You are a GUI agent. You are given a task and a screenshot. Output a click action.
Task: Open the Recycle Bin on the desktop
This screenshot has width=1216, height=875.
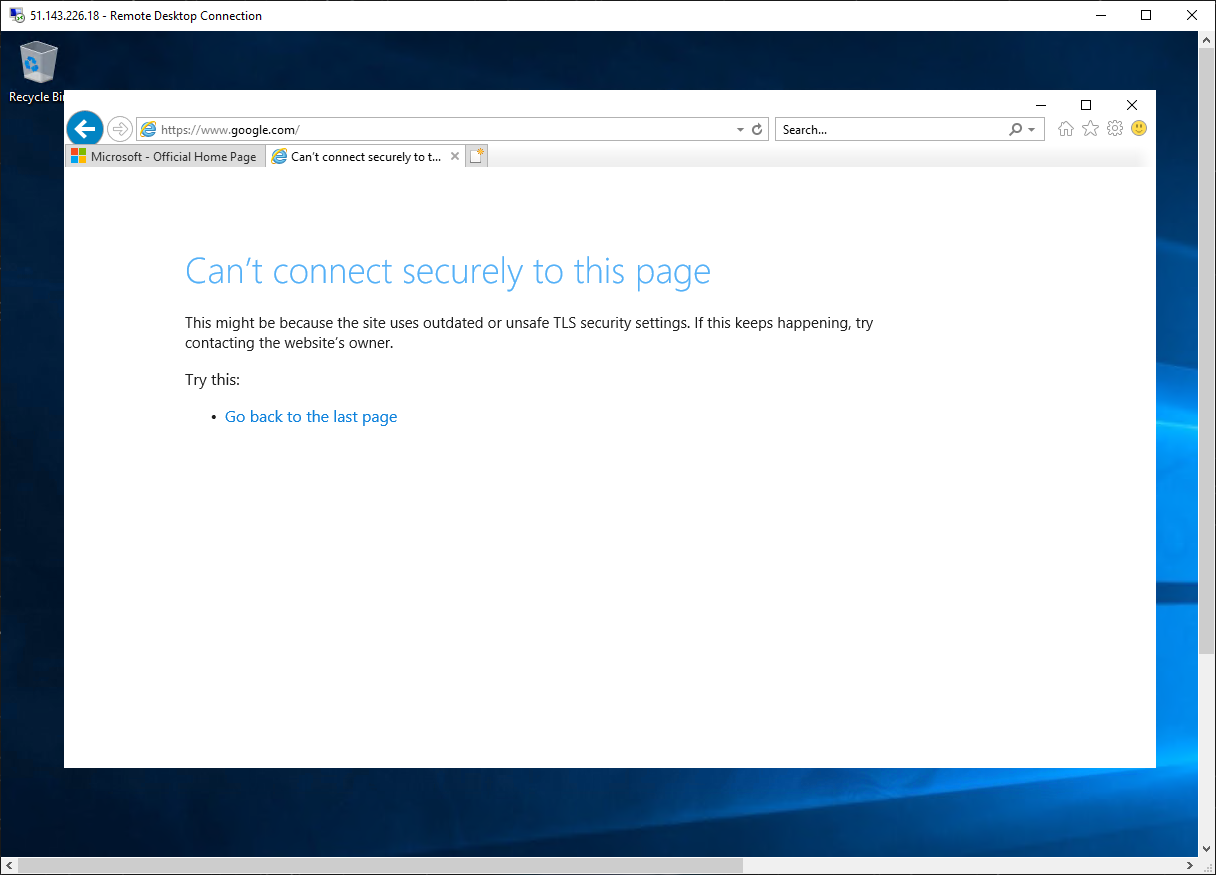coord(37,62)
